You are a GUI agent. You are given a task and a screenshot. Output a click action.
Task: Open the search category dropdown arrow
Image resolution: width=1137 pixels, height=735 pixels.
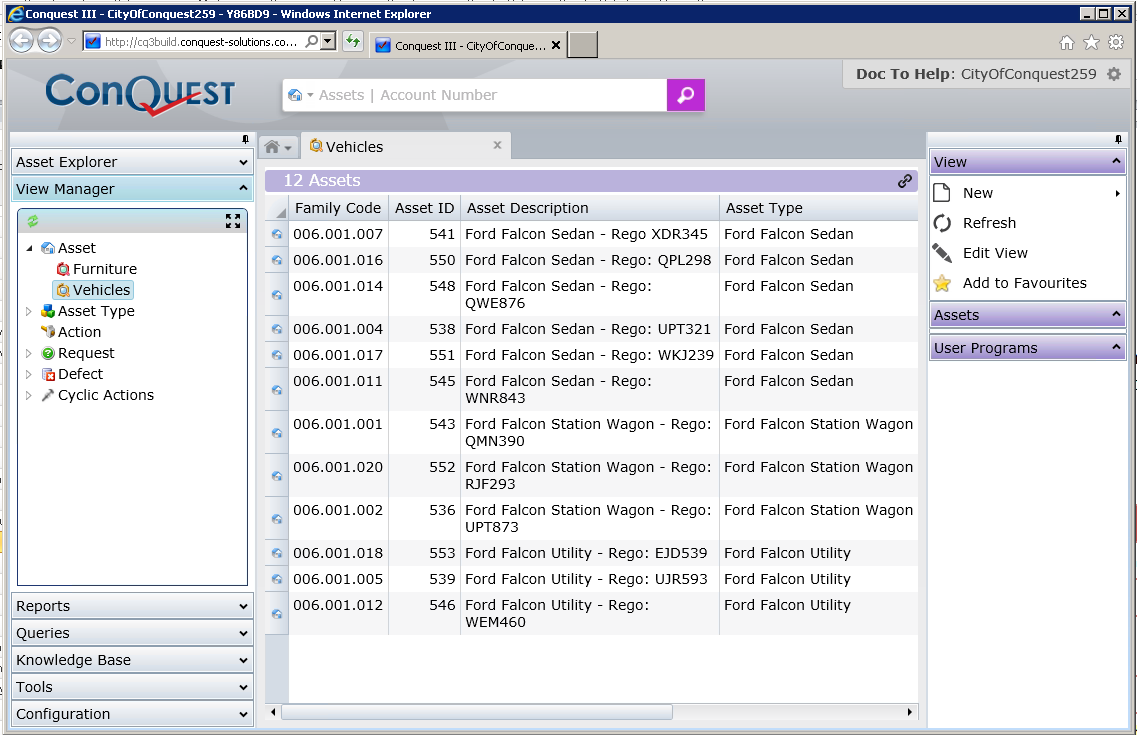pos(310,95)
